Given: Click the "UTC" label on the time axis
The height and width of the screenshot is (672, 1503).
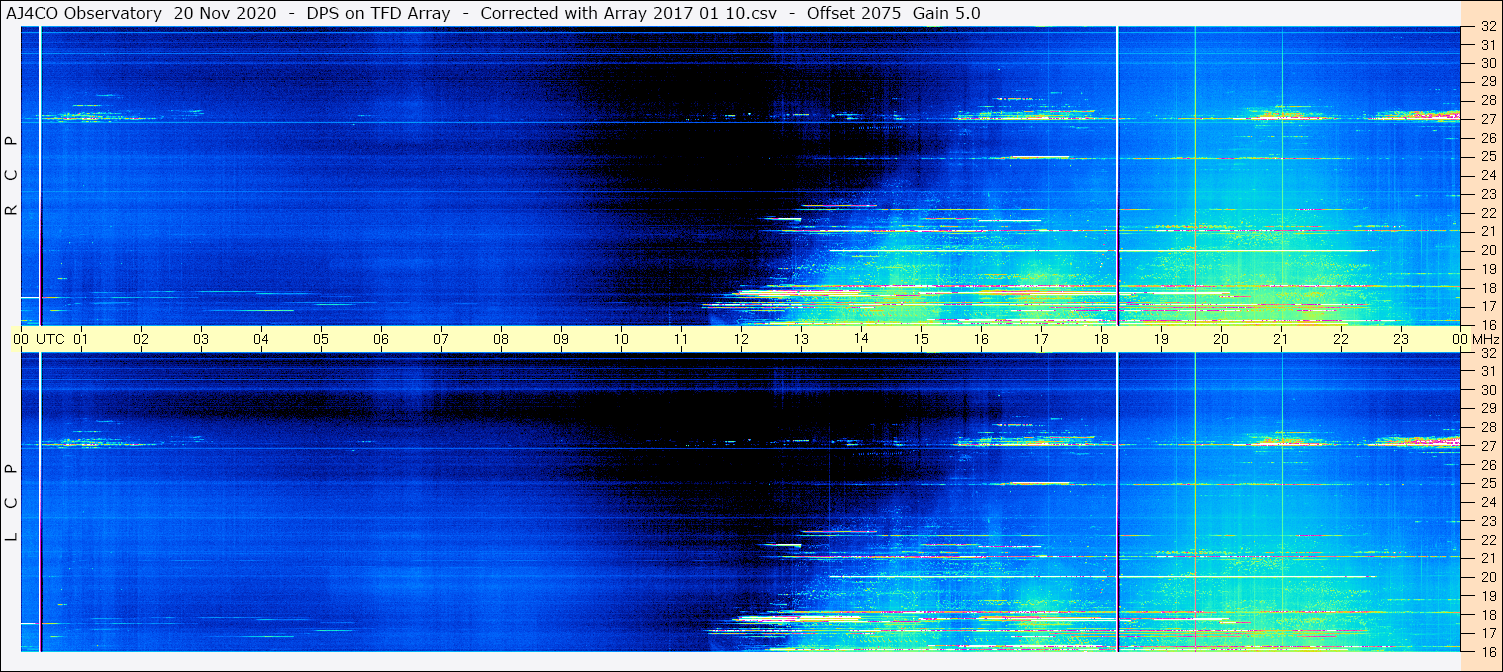Looking at the screenshot, I should pos(50,338).
